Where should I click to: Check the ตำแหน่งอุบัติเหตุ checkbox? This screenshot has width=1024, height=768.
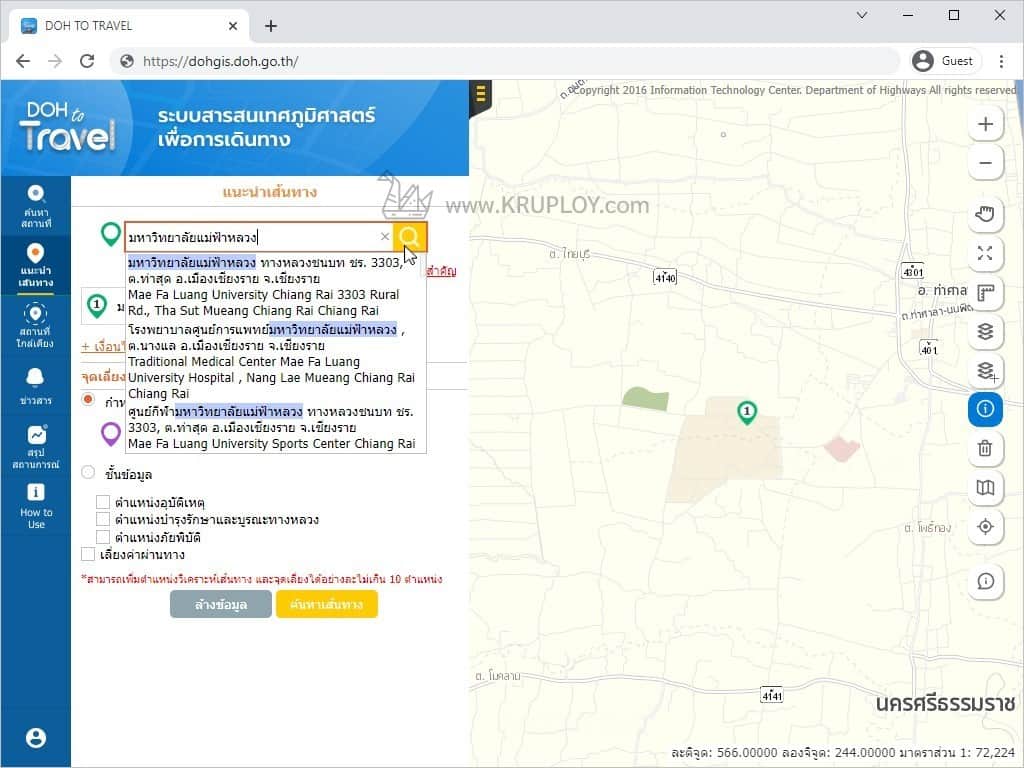tap(103, 502)
